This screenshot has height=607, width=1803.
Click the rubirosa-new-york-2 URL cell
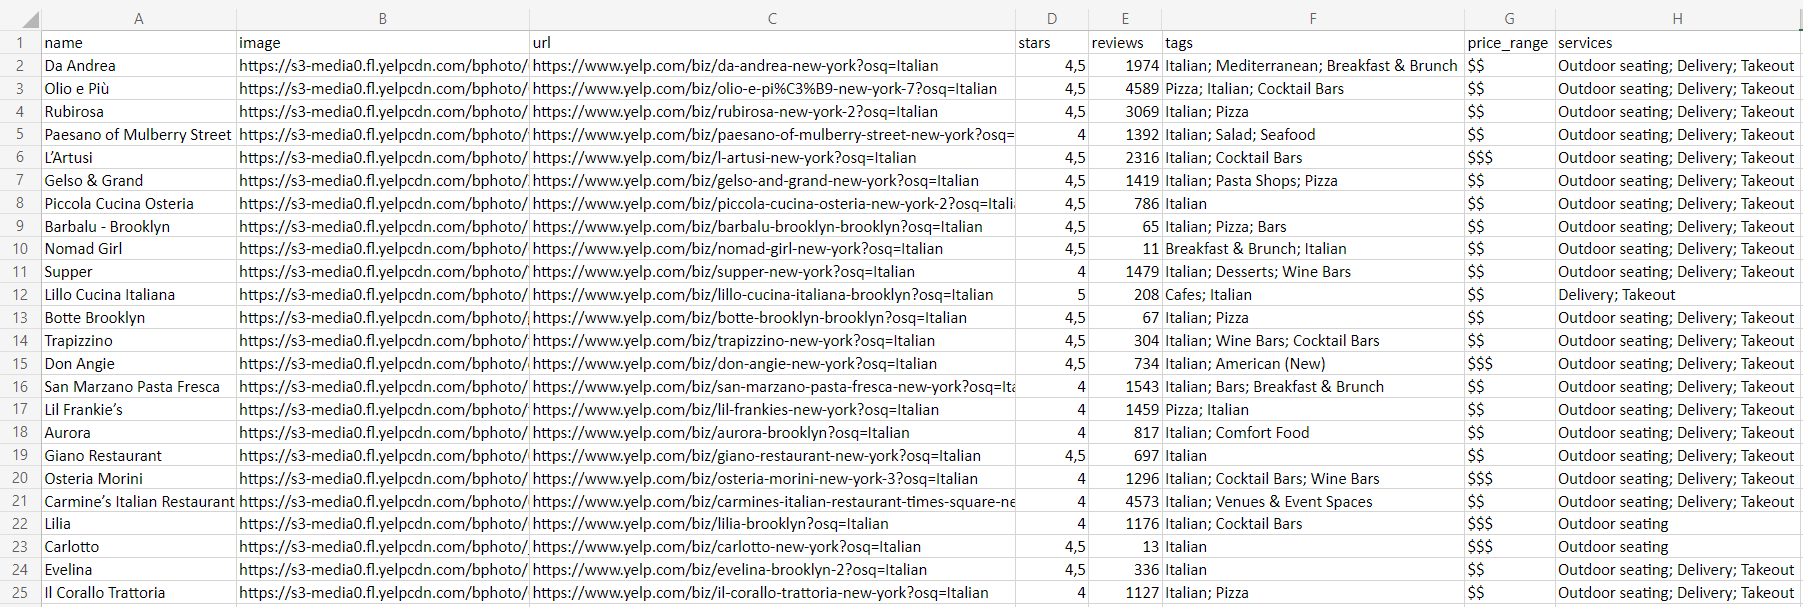coord(772,111)
